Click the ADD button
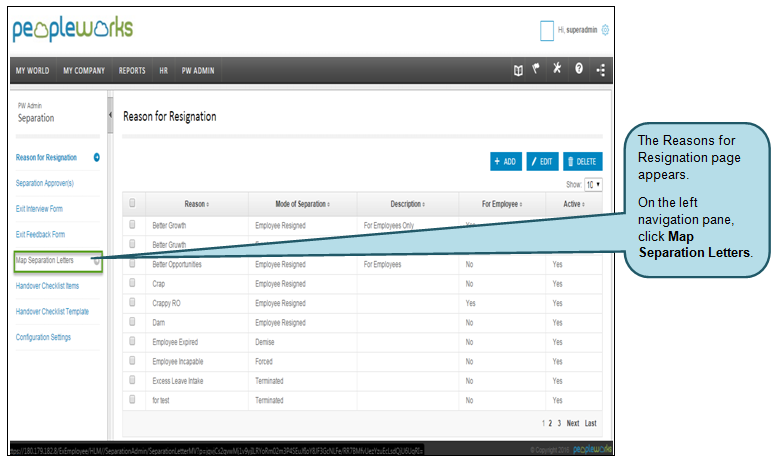Screen dimensions: 771x459 pyautogui.click(x=505, y=161)
